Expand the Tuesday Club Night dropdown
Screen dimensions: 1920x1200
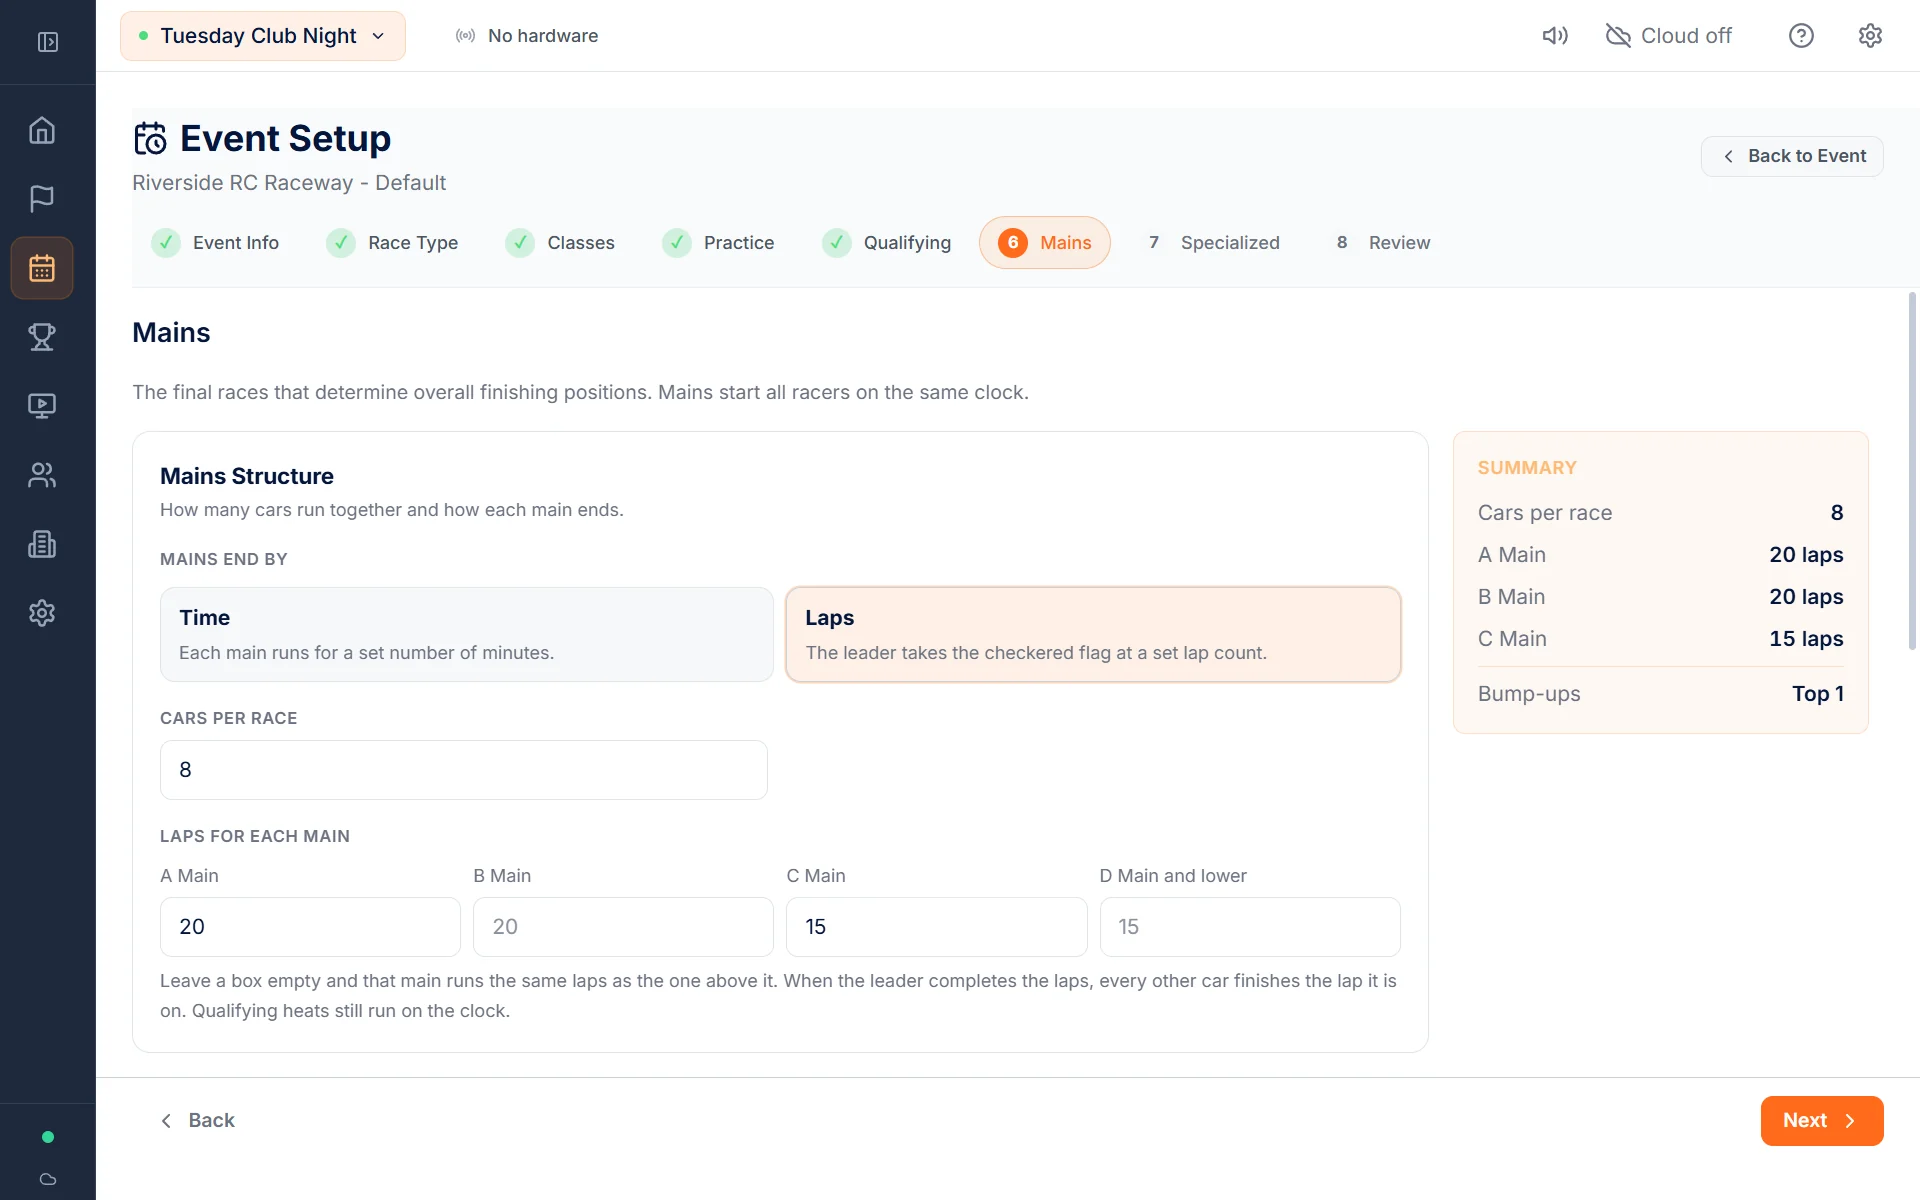(x=263, y=36)
